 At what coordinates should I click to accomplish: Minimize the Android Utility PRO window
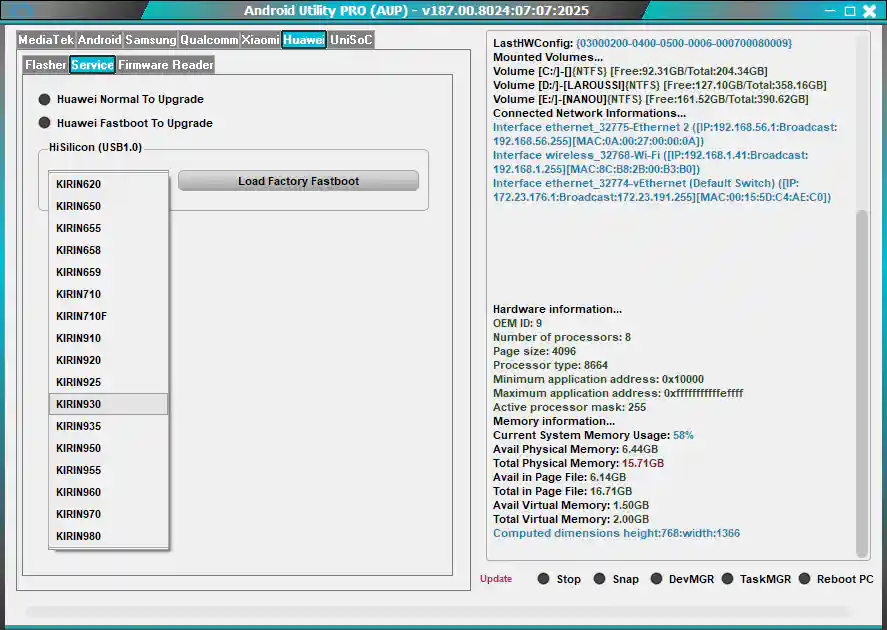830,11
